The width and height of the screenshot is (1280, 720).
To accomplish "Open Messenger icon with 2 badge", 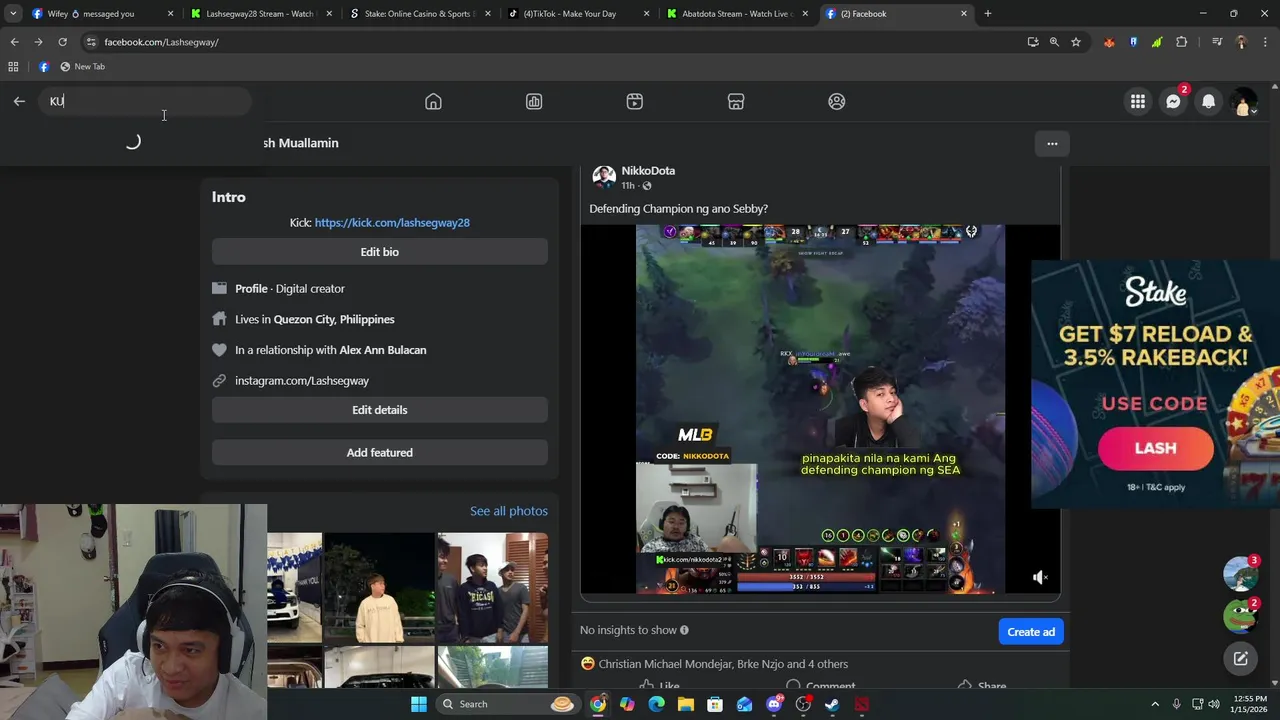I will [x=1173, y=101].
